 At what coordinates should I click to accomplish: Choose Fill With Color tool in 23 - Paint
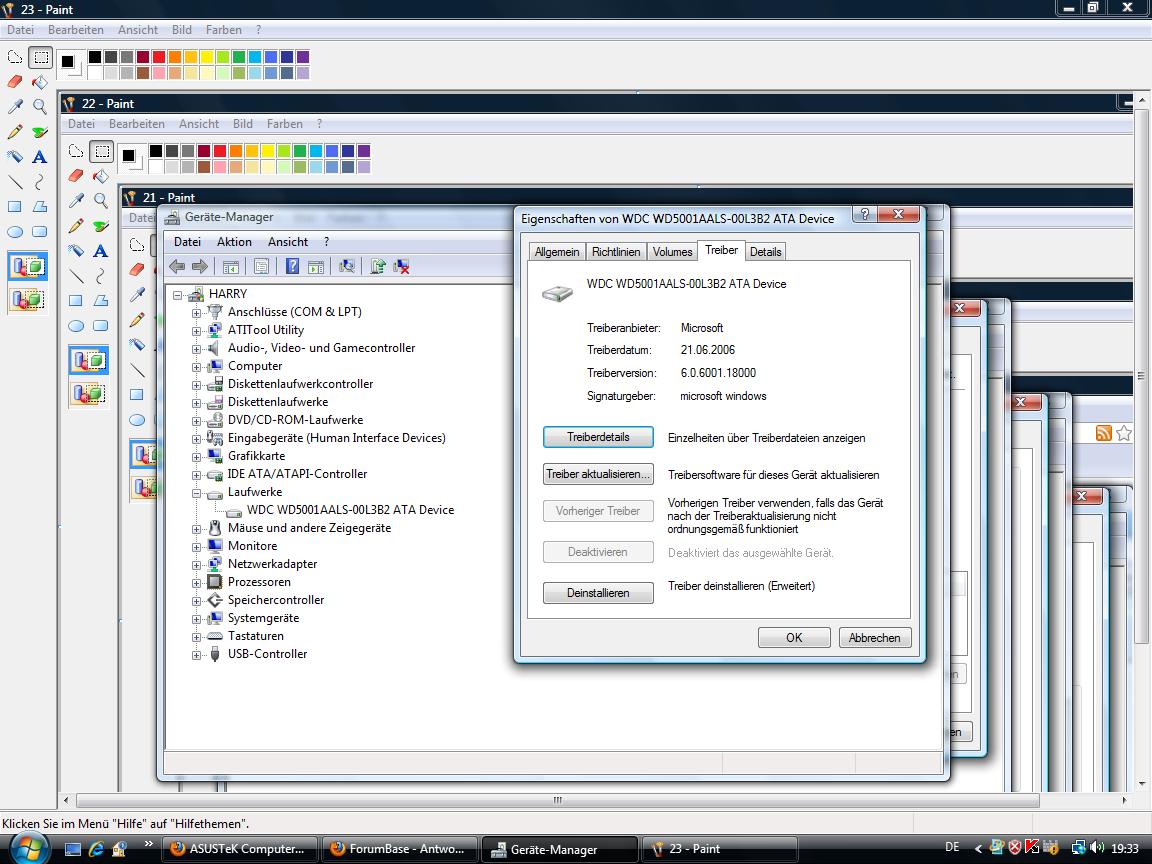[x=40, y=82]
